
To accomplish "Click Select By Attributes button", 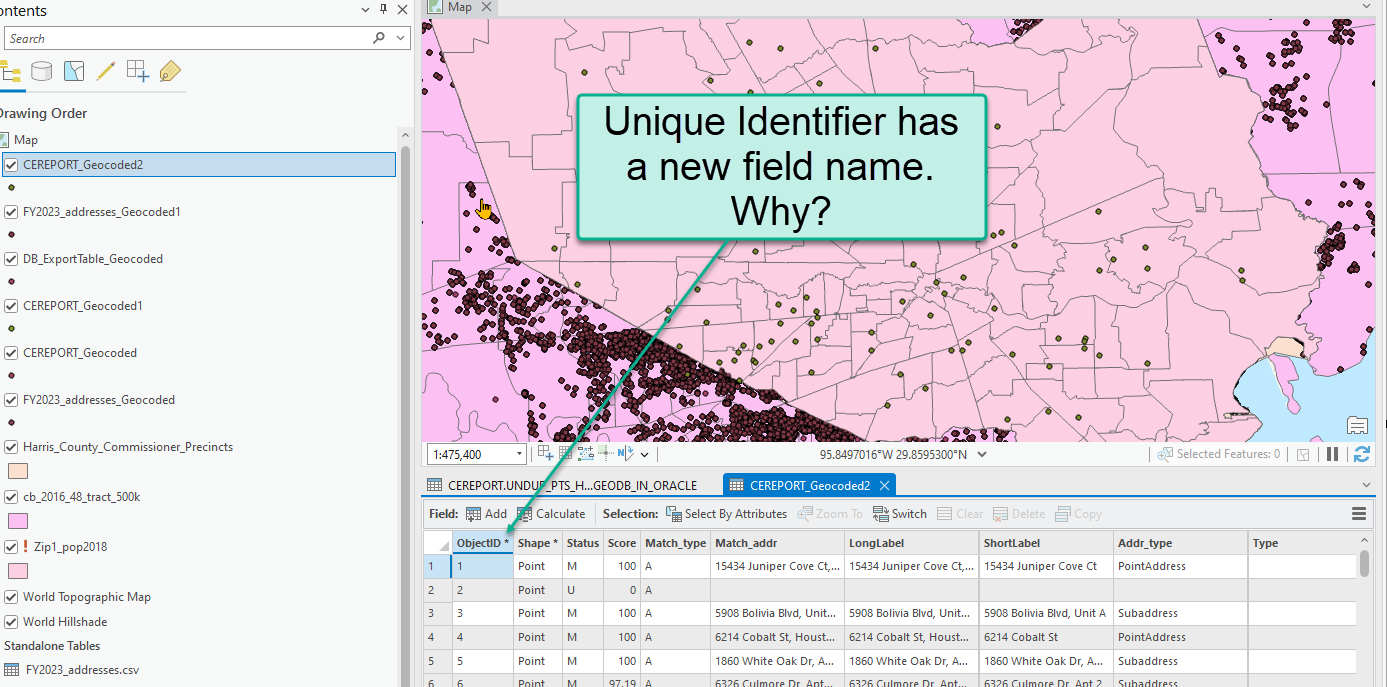I will (726, 514).
